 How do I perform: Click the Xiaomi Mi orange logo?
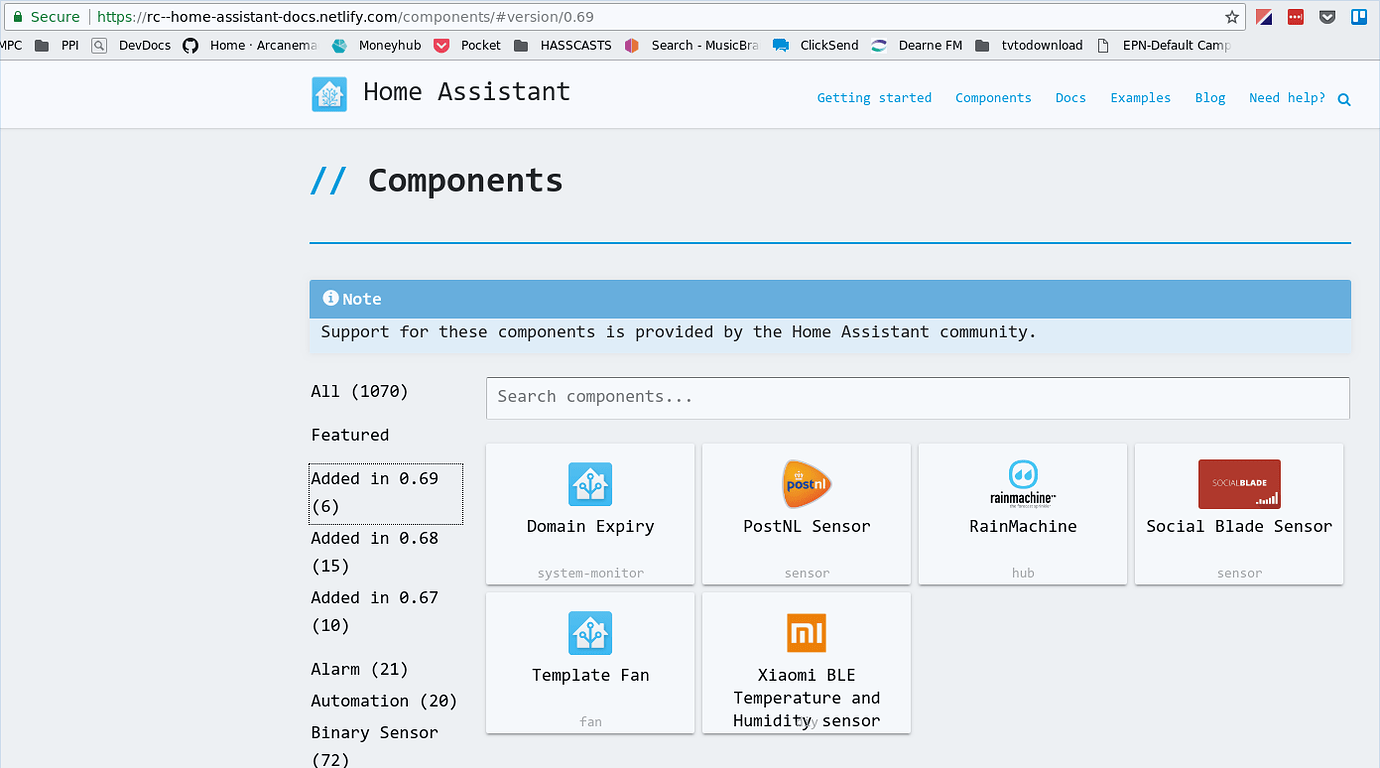click(x=807, y=633)
